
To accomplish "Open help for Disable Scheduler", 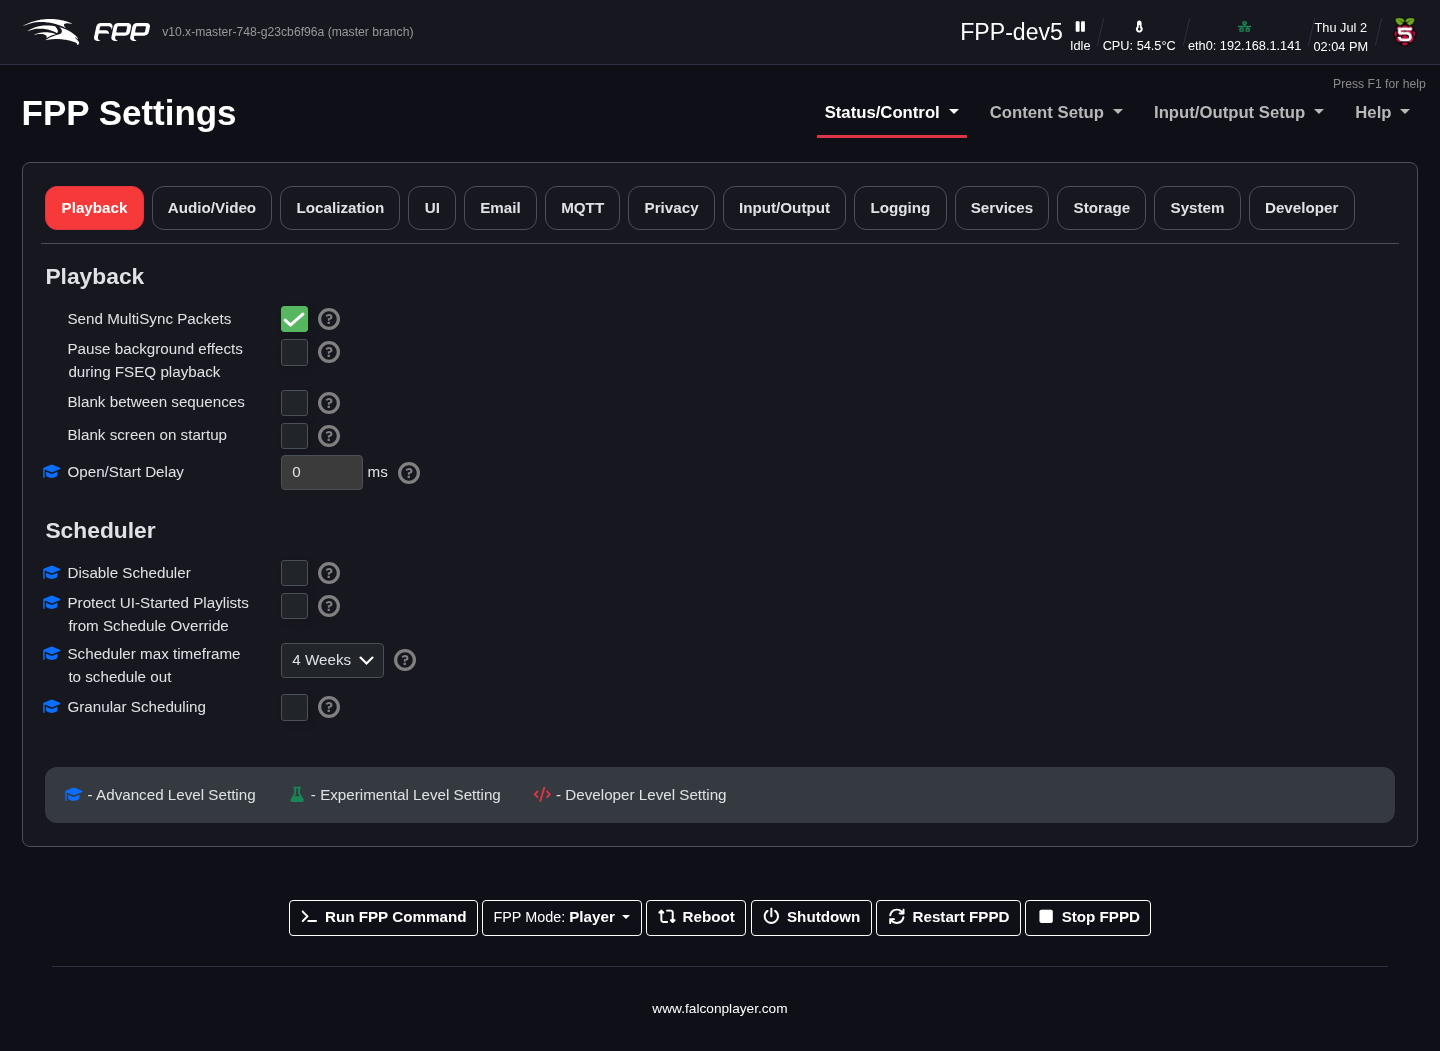I will click(329, 573).
